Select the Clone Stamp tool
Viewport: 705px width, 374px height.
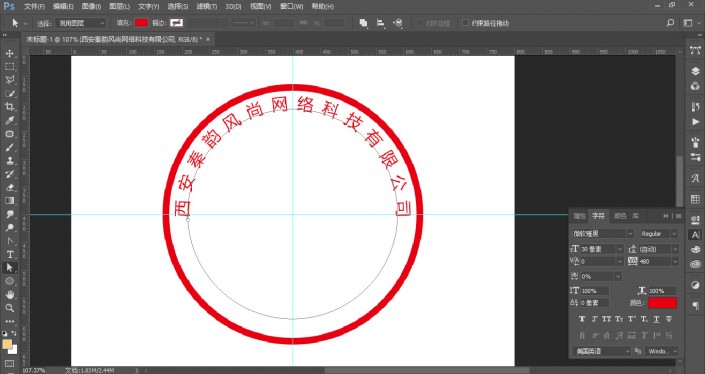[x=9, y=160]
